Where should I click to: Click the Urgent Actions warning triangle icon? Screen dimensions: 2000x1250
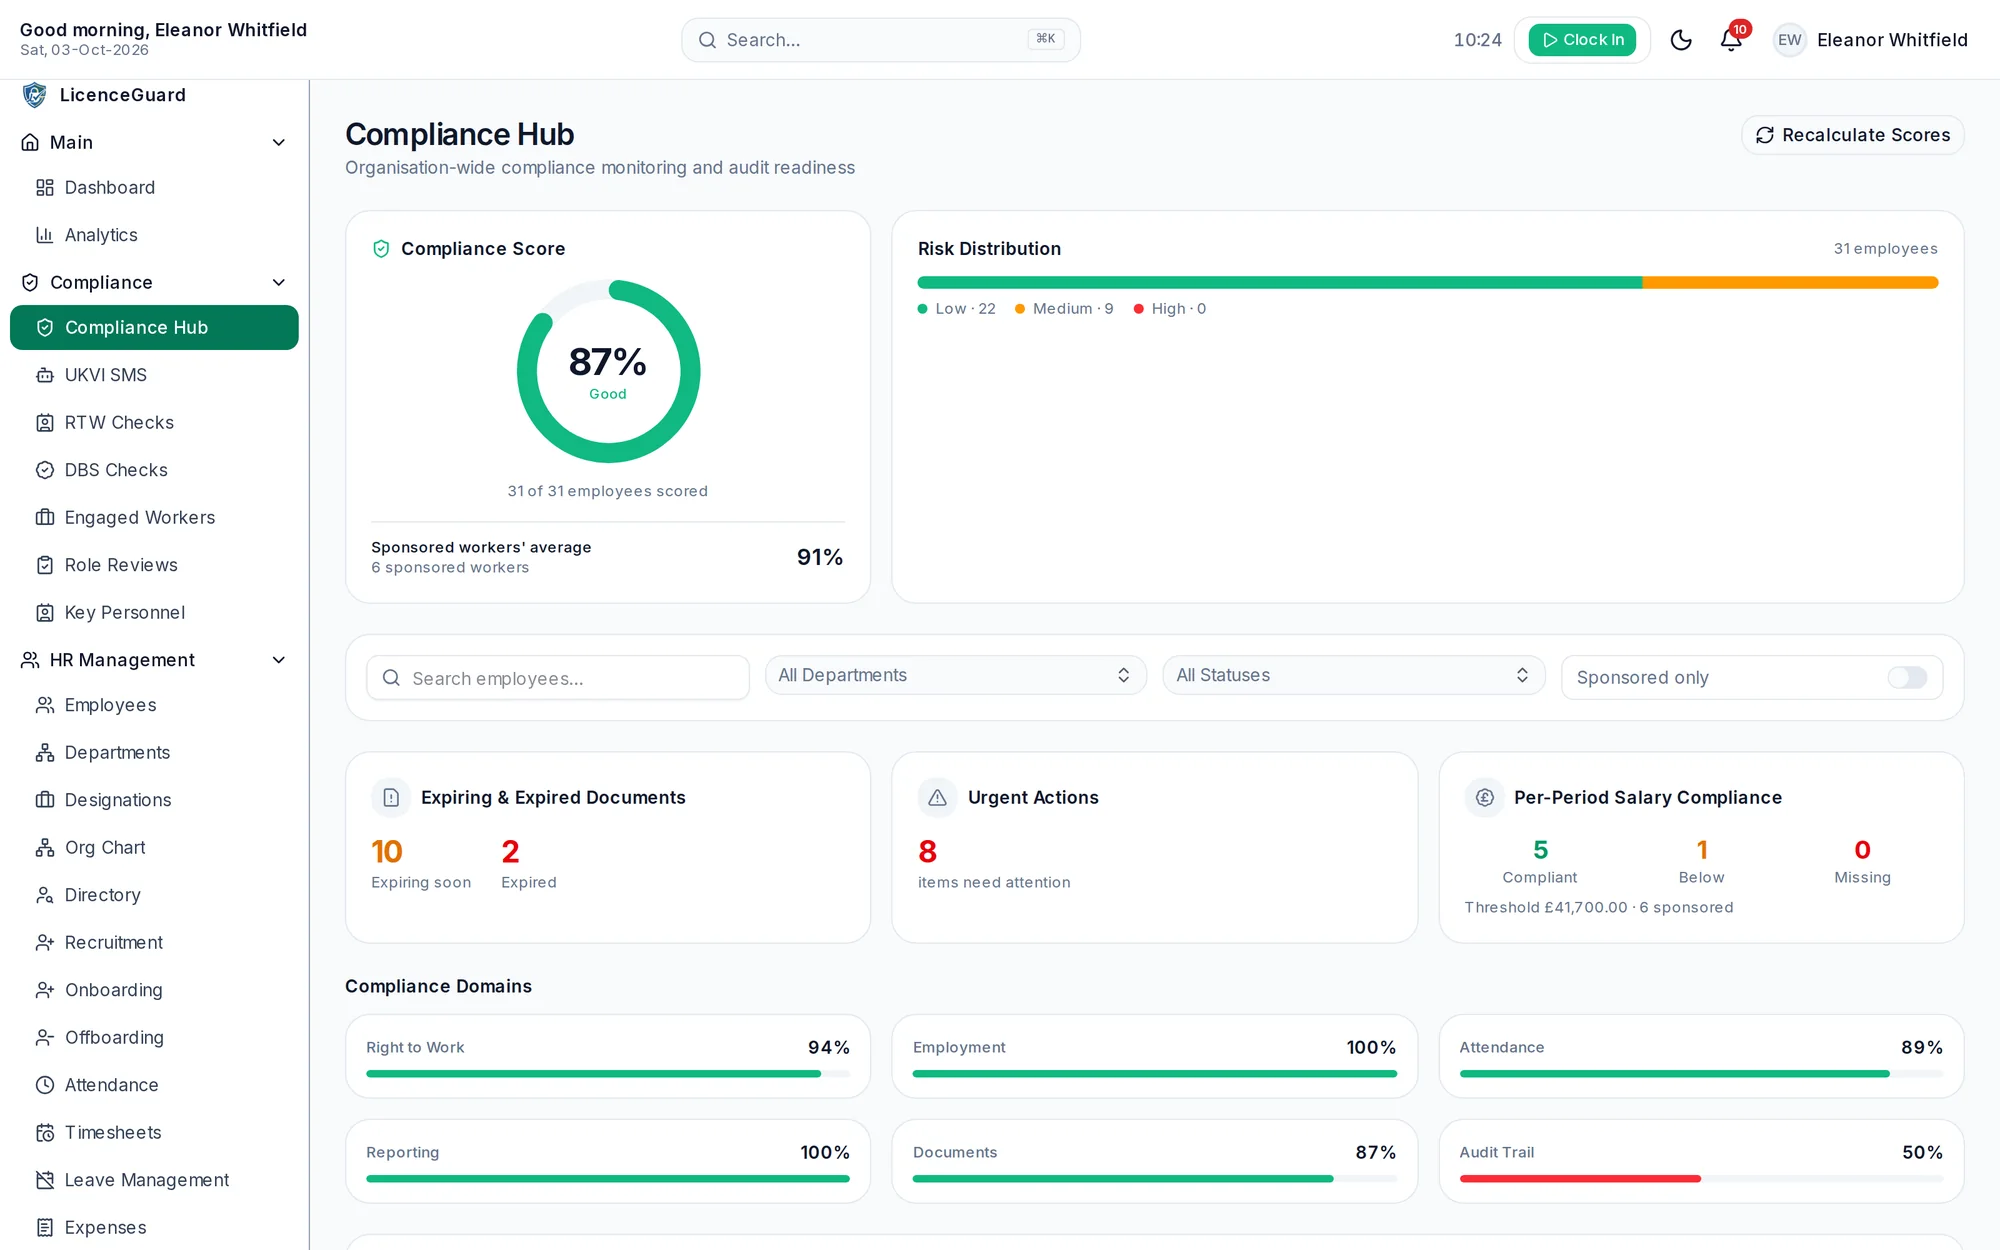tap(937, 798)
